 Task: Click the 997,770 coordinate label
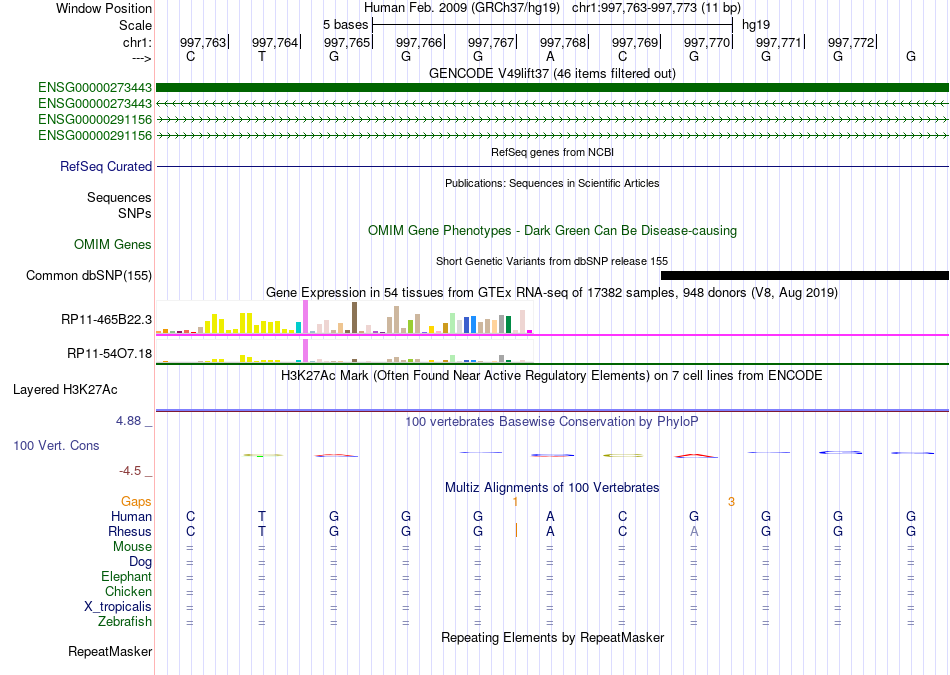pyautogui.click(x=707, y=42)
